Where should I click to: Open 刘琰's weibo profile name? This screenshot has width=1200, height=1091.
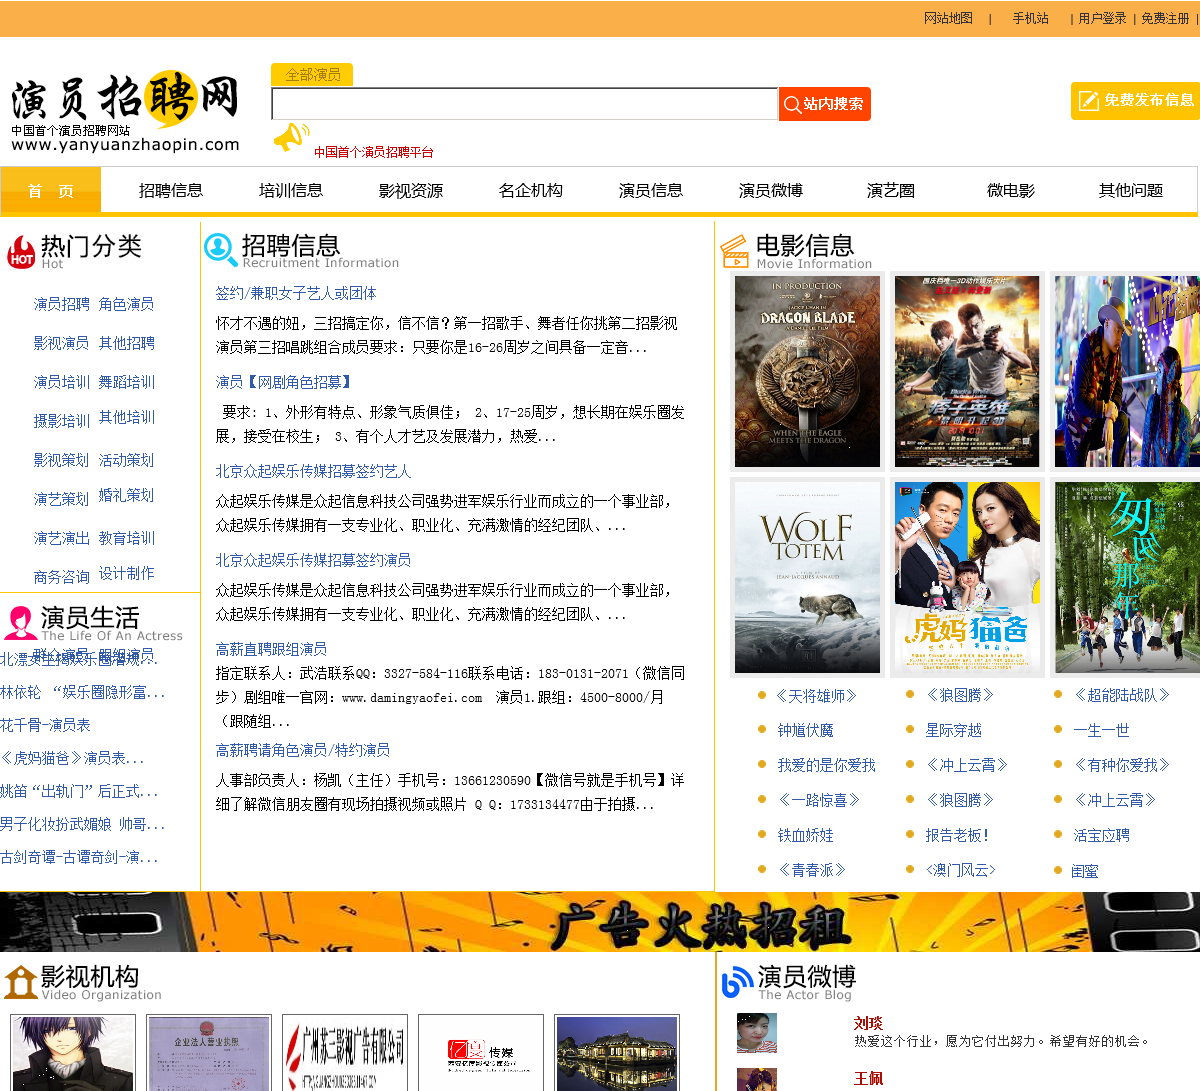(868, 1023)
